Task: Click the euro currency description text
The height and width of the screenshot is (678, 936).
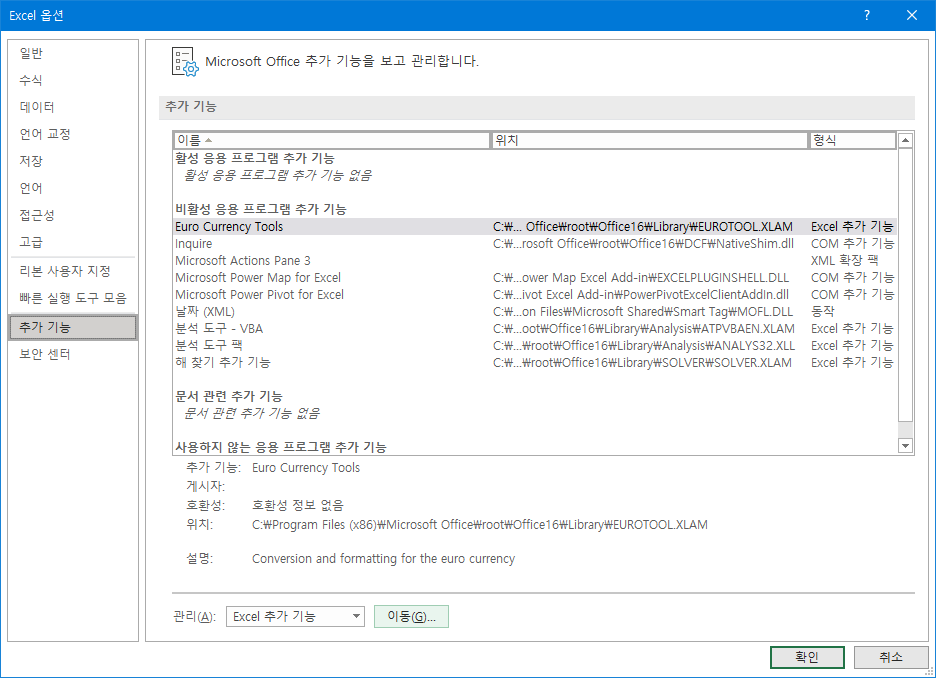Action: [x=383, y=559]
